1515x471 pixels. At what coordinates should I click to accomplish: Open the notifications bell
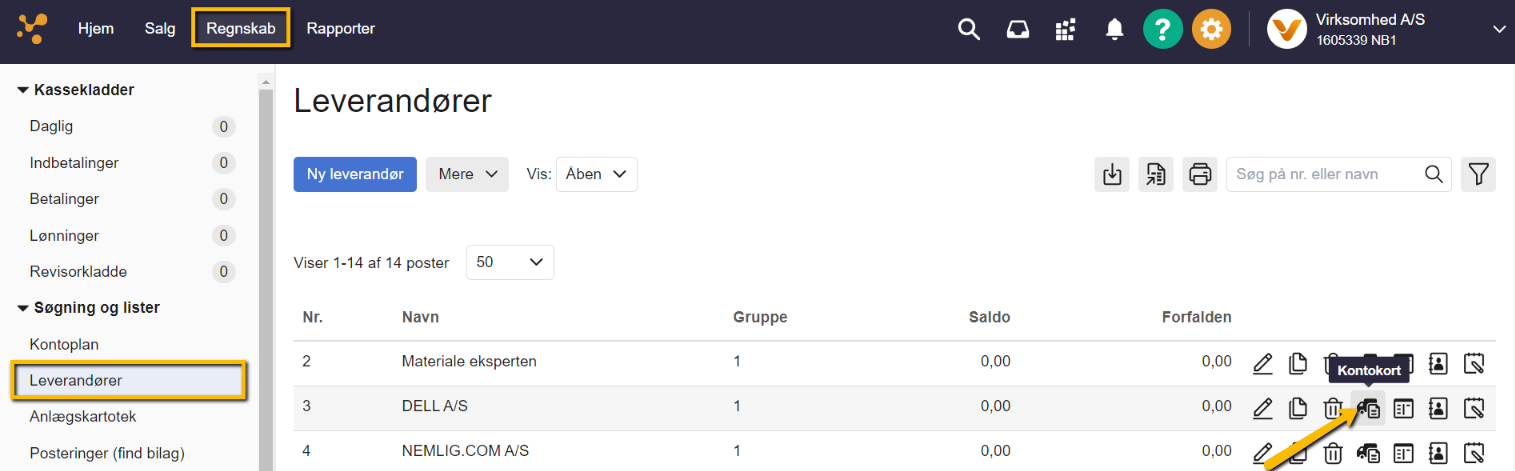(1114, 30)
